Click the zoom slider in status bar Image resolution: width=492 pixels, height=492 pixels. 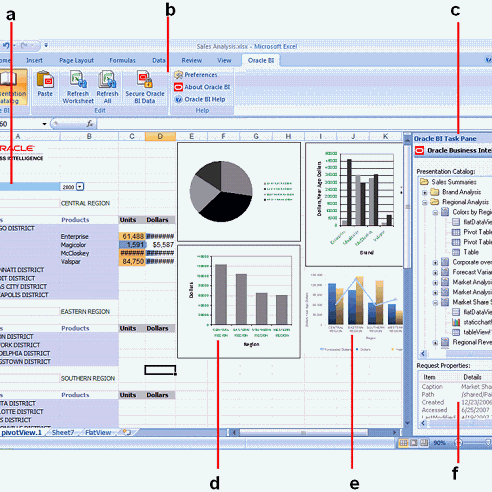click(x=473, y=443)
